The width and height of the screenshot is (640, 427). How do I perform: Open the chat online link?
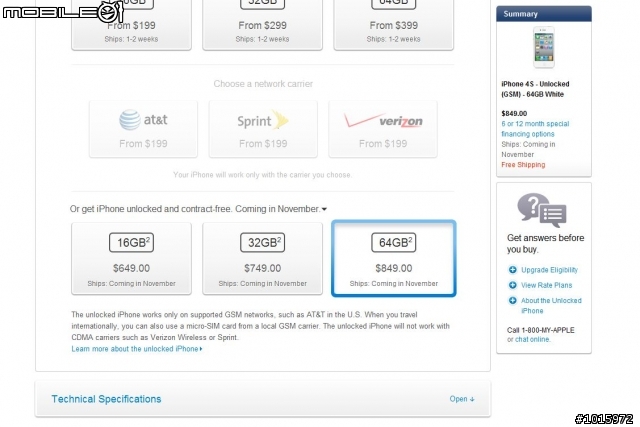(533, 340)
